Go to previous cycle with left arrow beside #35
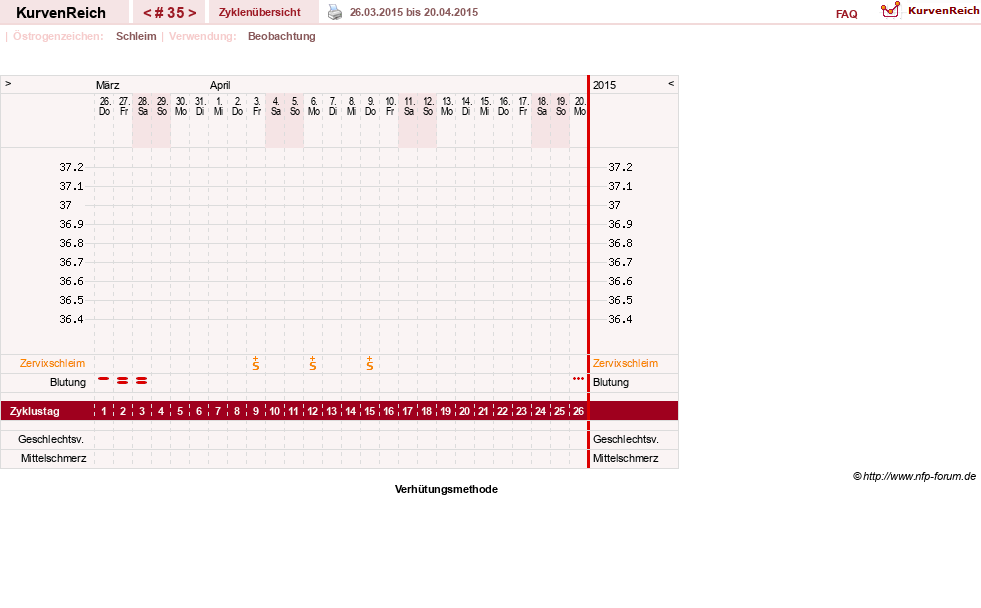981x608 pixels. [x=147, y=13]
